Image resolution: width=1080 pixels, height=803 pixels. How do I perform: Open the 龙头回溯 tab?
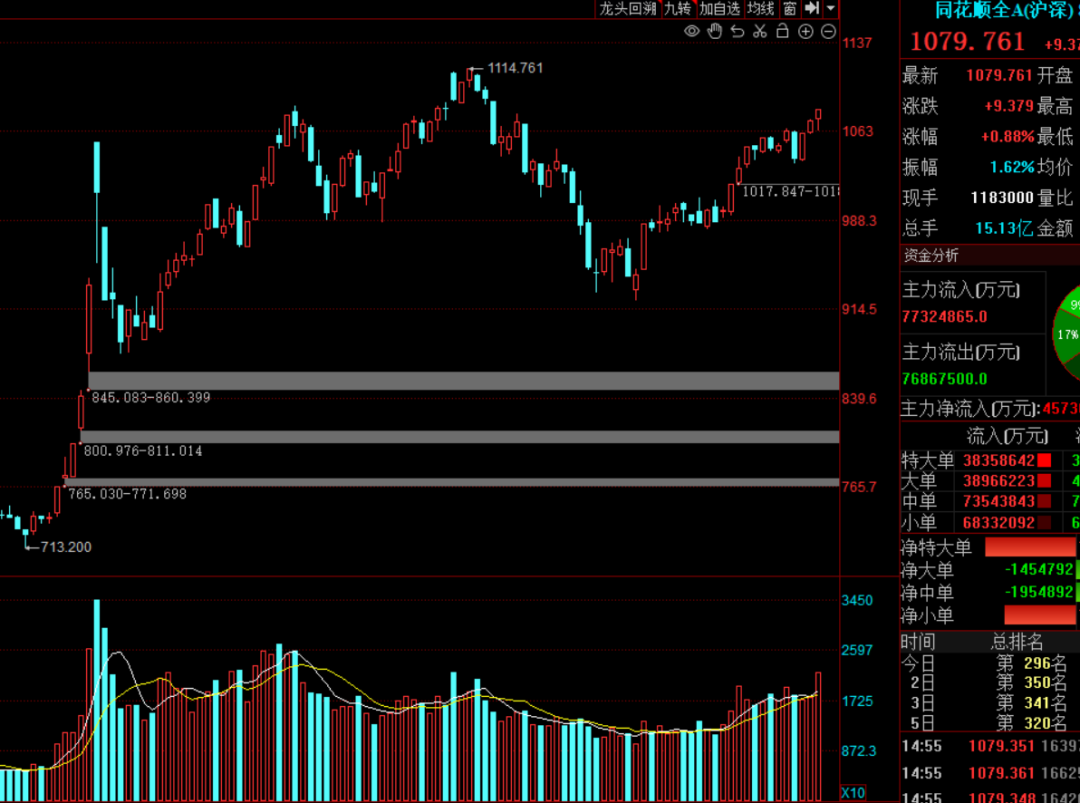tap(627, 9)
